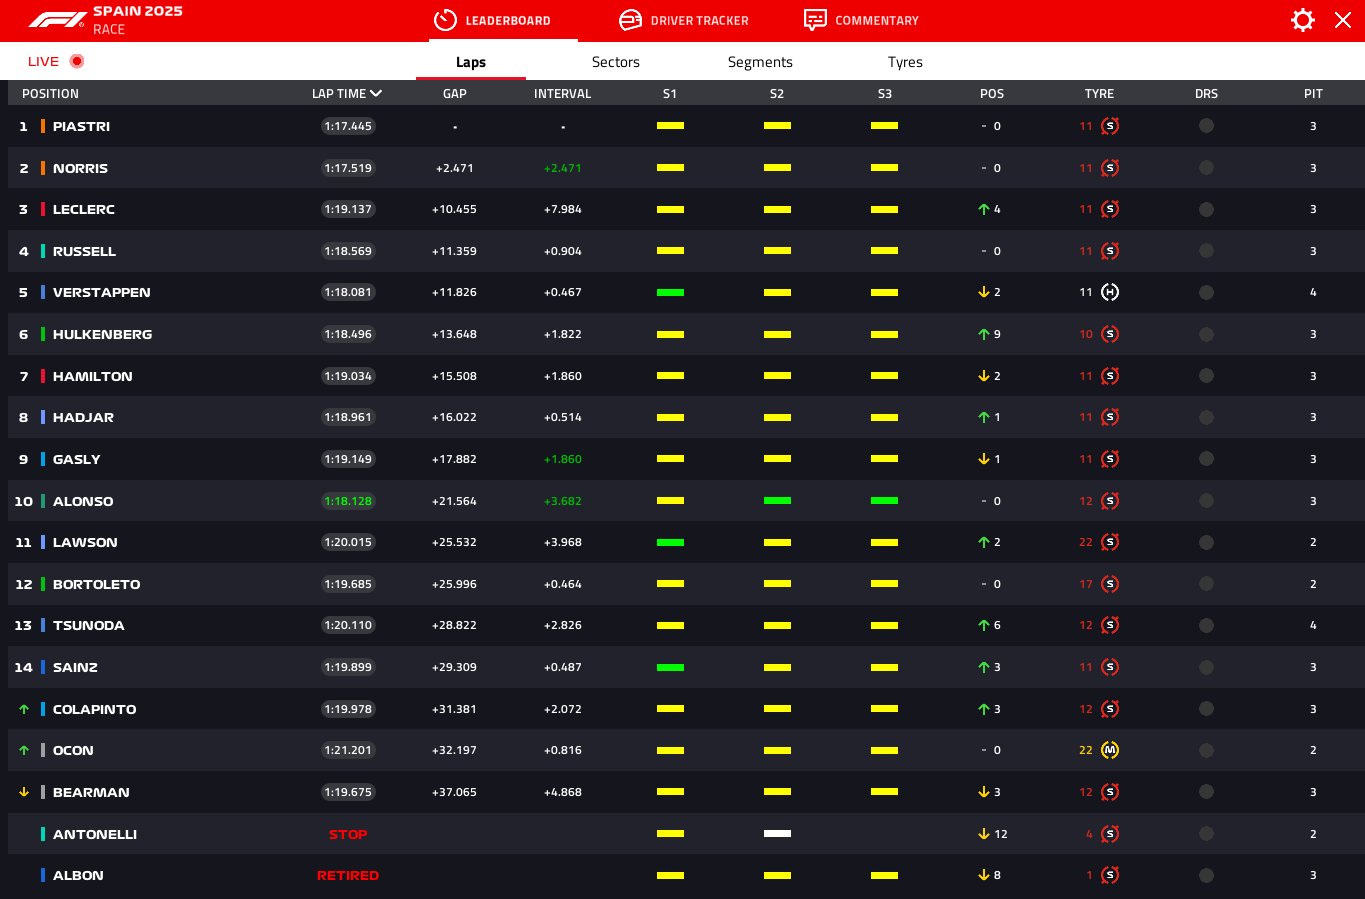This screenshot has width=1365, height=899.
Task: Click Verstappen's hard tyre icon
Action: pos(1110,292)
